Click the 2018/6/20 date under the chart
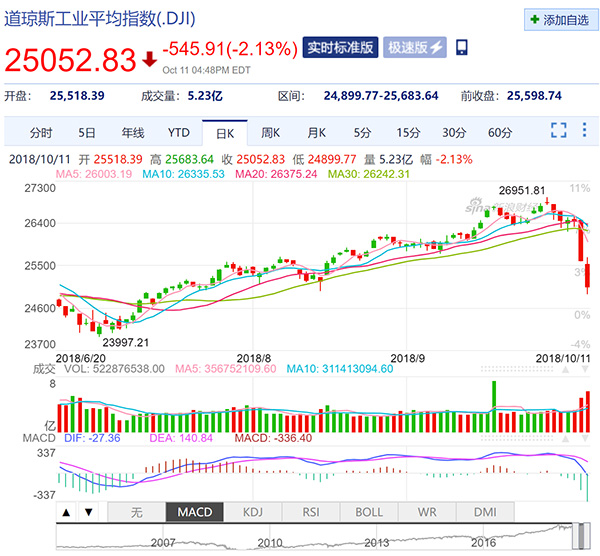This screenshot has width=600, height=556. click(x=80, y=359)
